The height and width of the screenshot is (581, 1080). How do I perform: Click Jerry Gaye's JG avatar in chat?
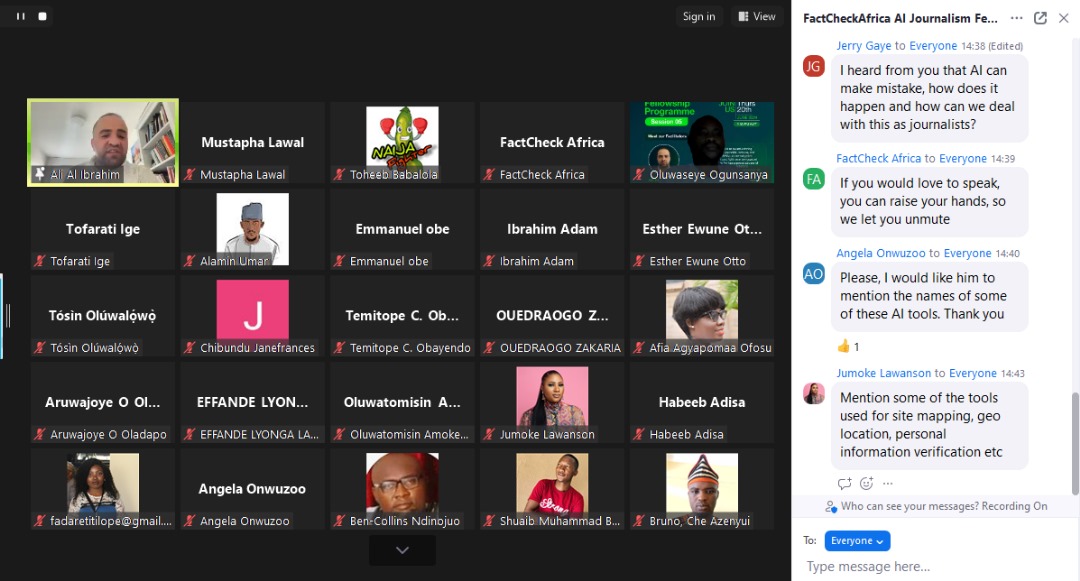tap(813, 66)
